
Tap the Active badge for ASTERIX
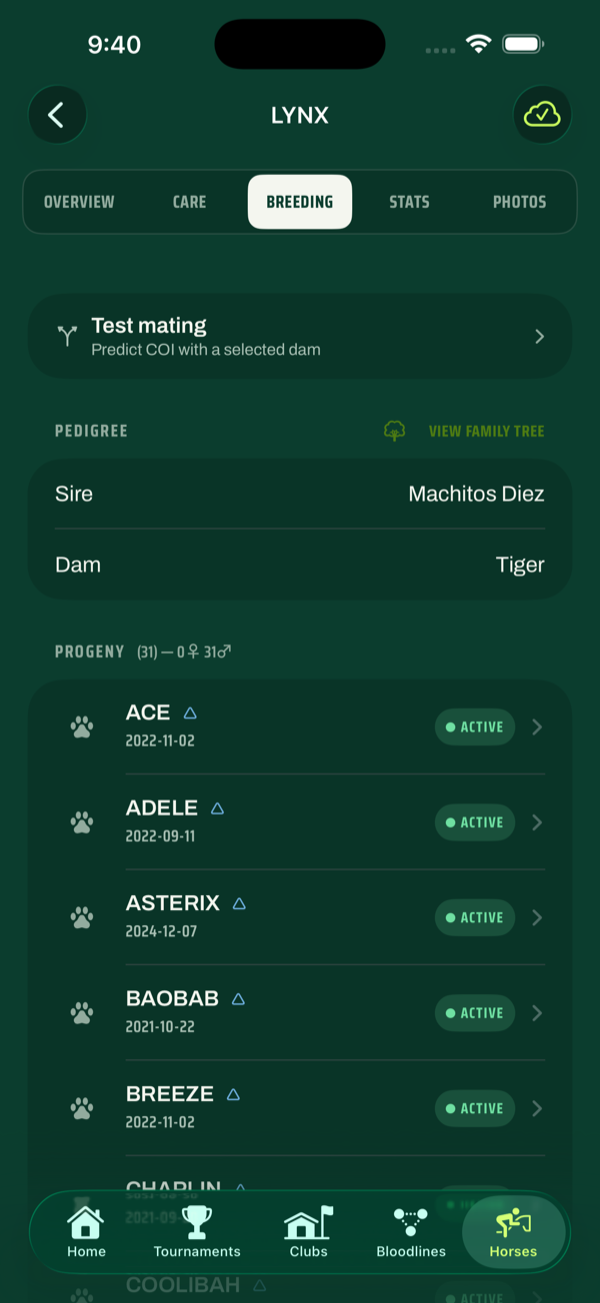point(475,918)
